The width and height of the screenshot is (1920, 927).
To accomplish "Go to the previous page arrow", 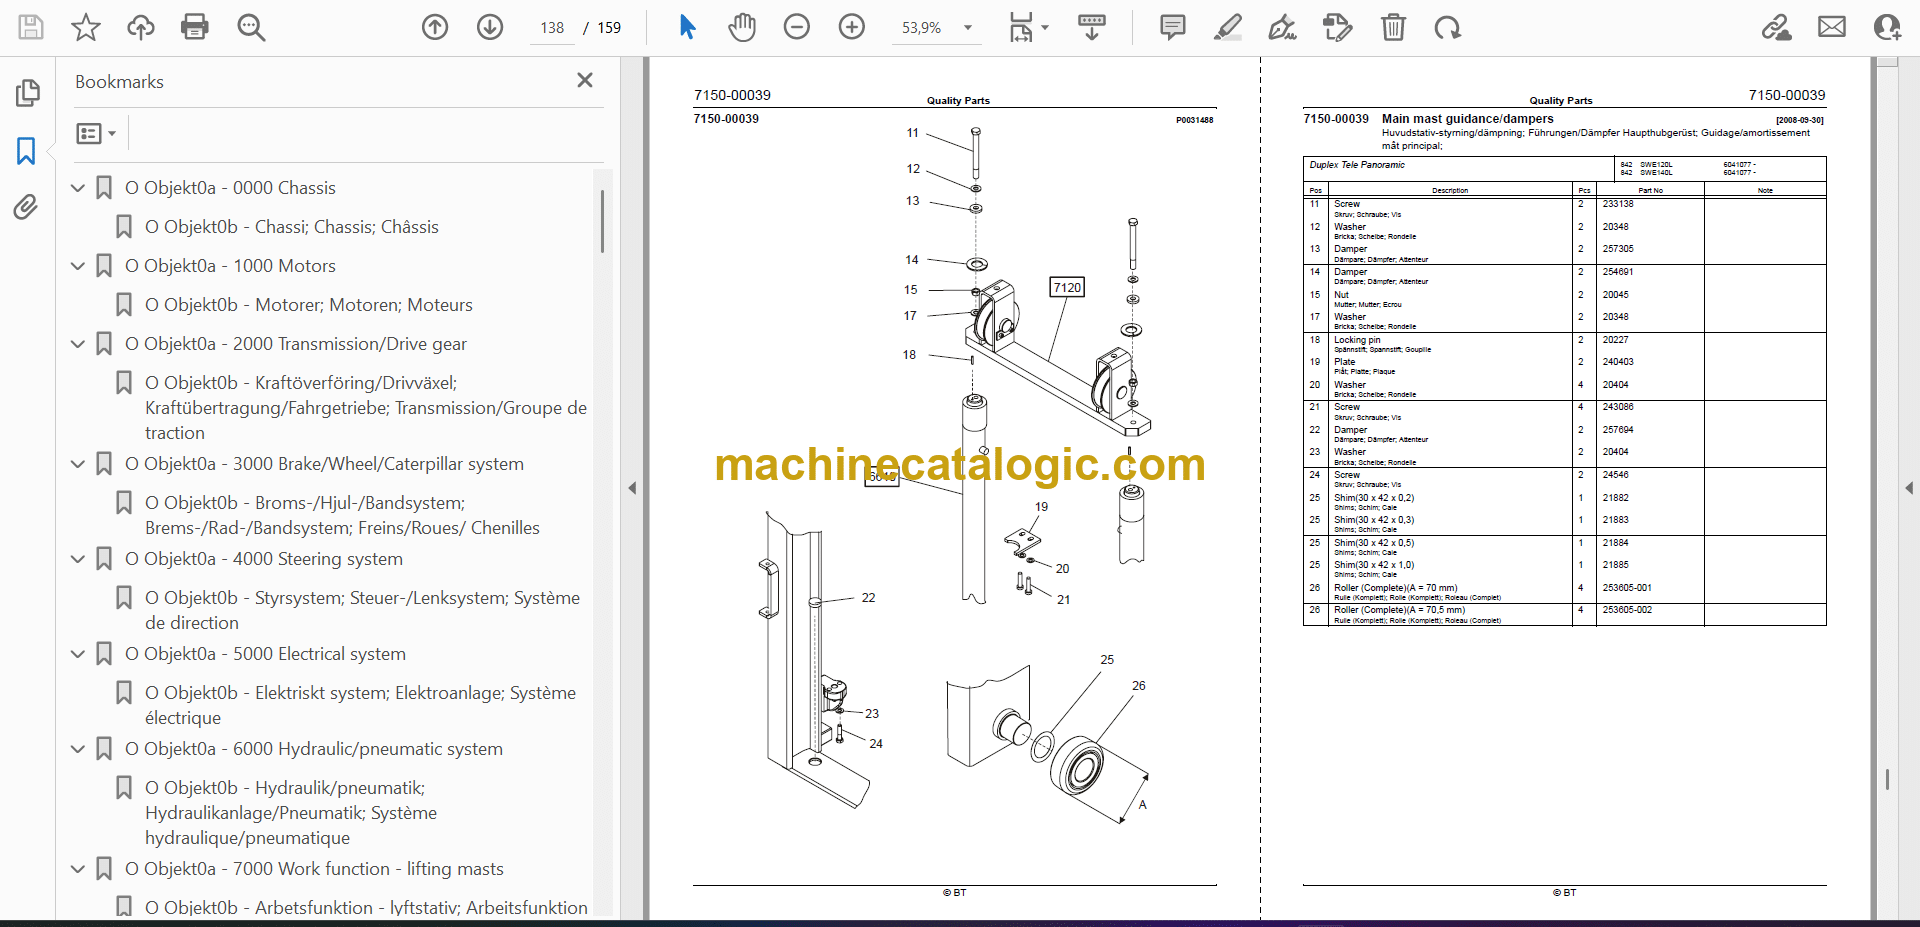I will coord(435,27).
